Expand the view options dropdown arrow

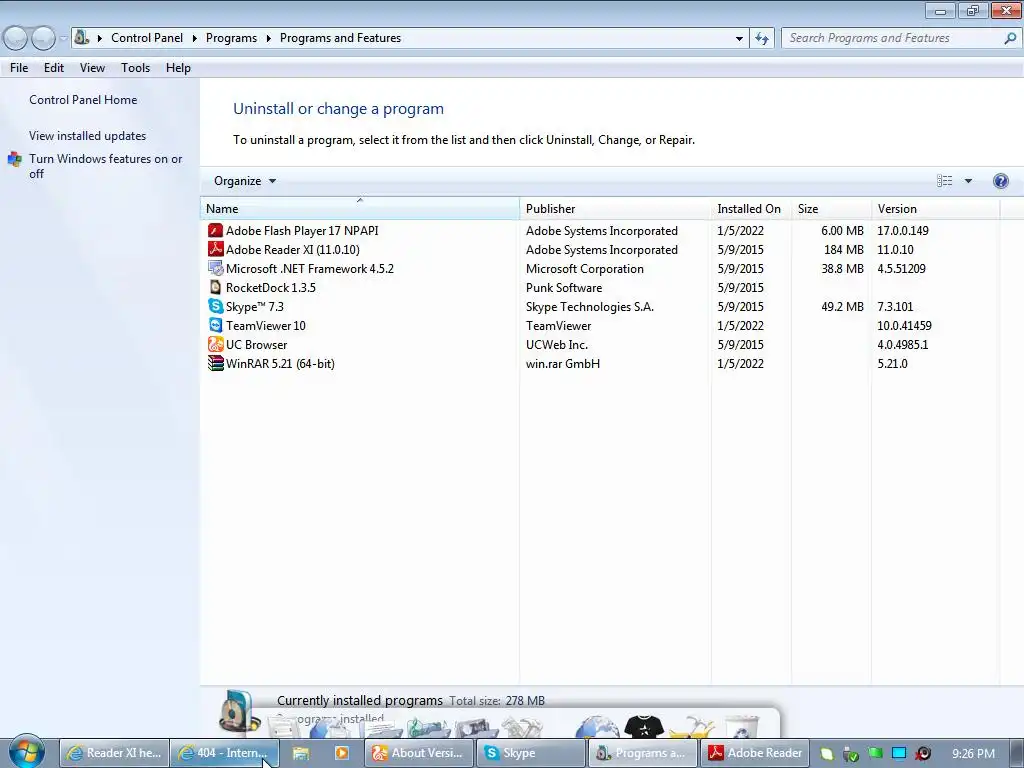968,181
